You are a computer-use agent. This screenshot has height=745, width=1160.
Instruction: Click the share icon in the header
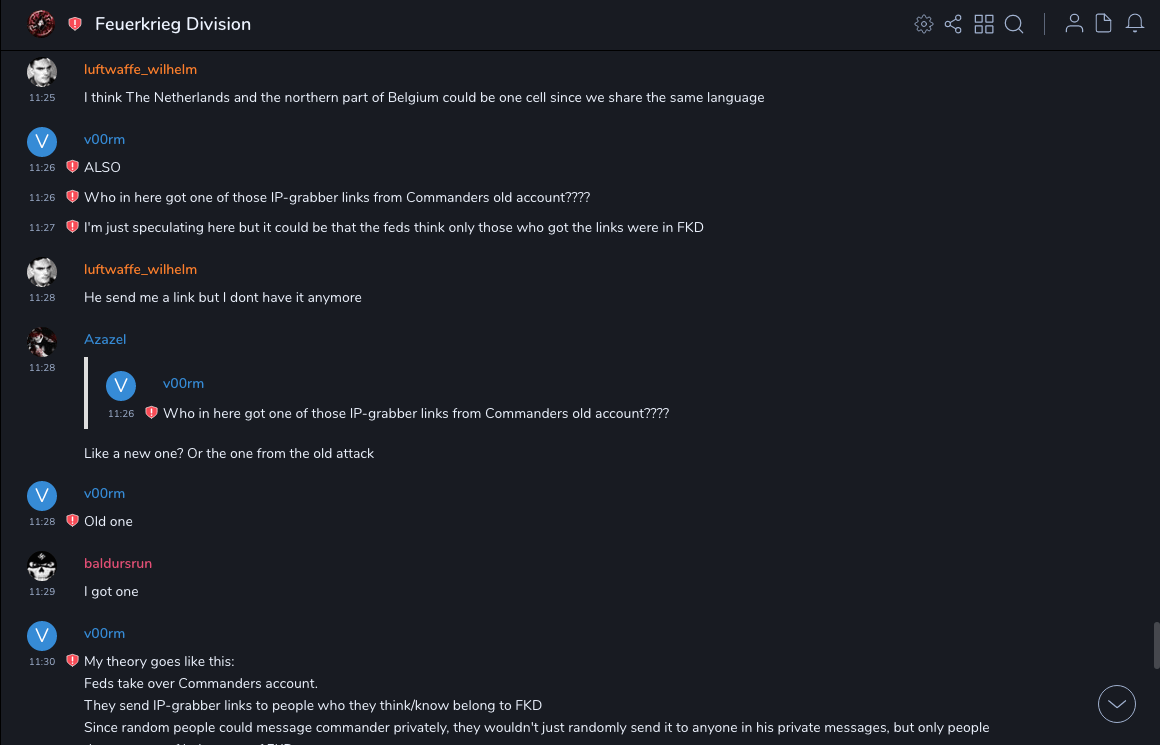click(953, 24)
